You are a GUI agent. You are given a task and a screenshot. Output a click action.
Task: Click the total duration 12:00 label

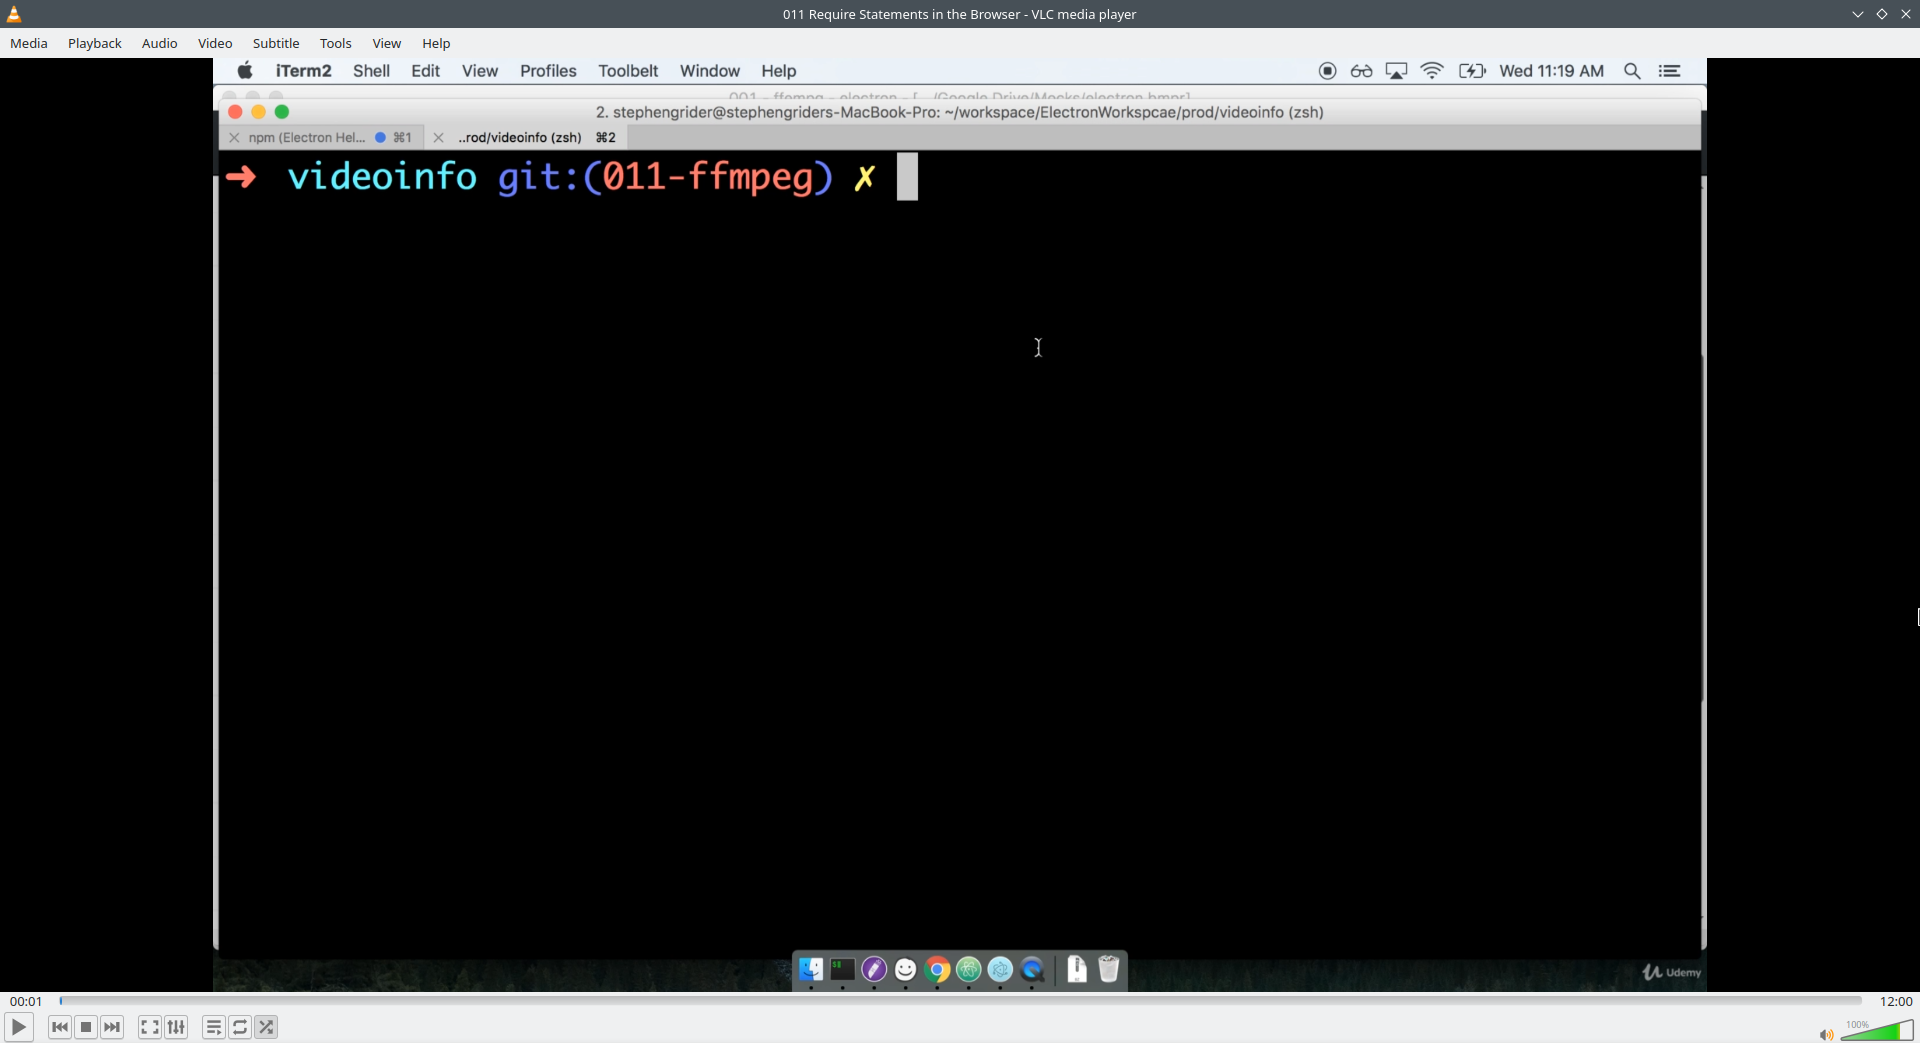(x=1896, y=1001)
